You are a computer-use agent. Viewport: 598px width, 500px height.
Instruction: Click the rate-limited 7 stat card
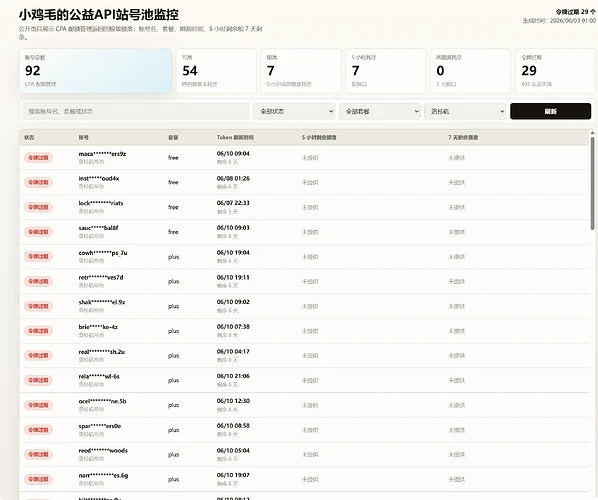(301, 71)
